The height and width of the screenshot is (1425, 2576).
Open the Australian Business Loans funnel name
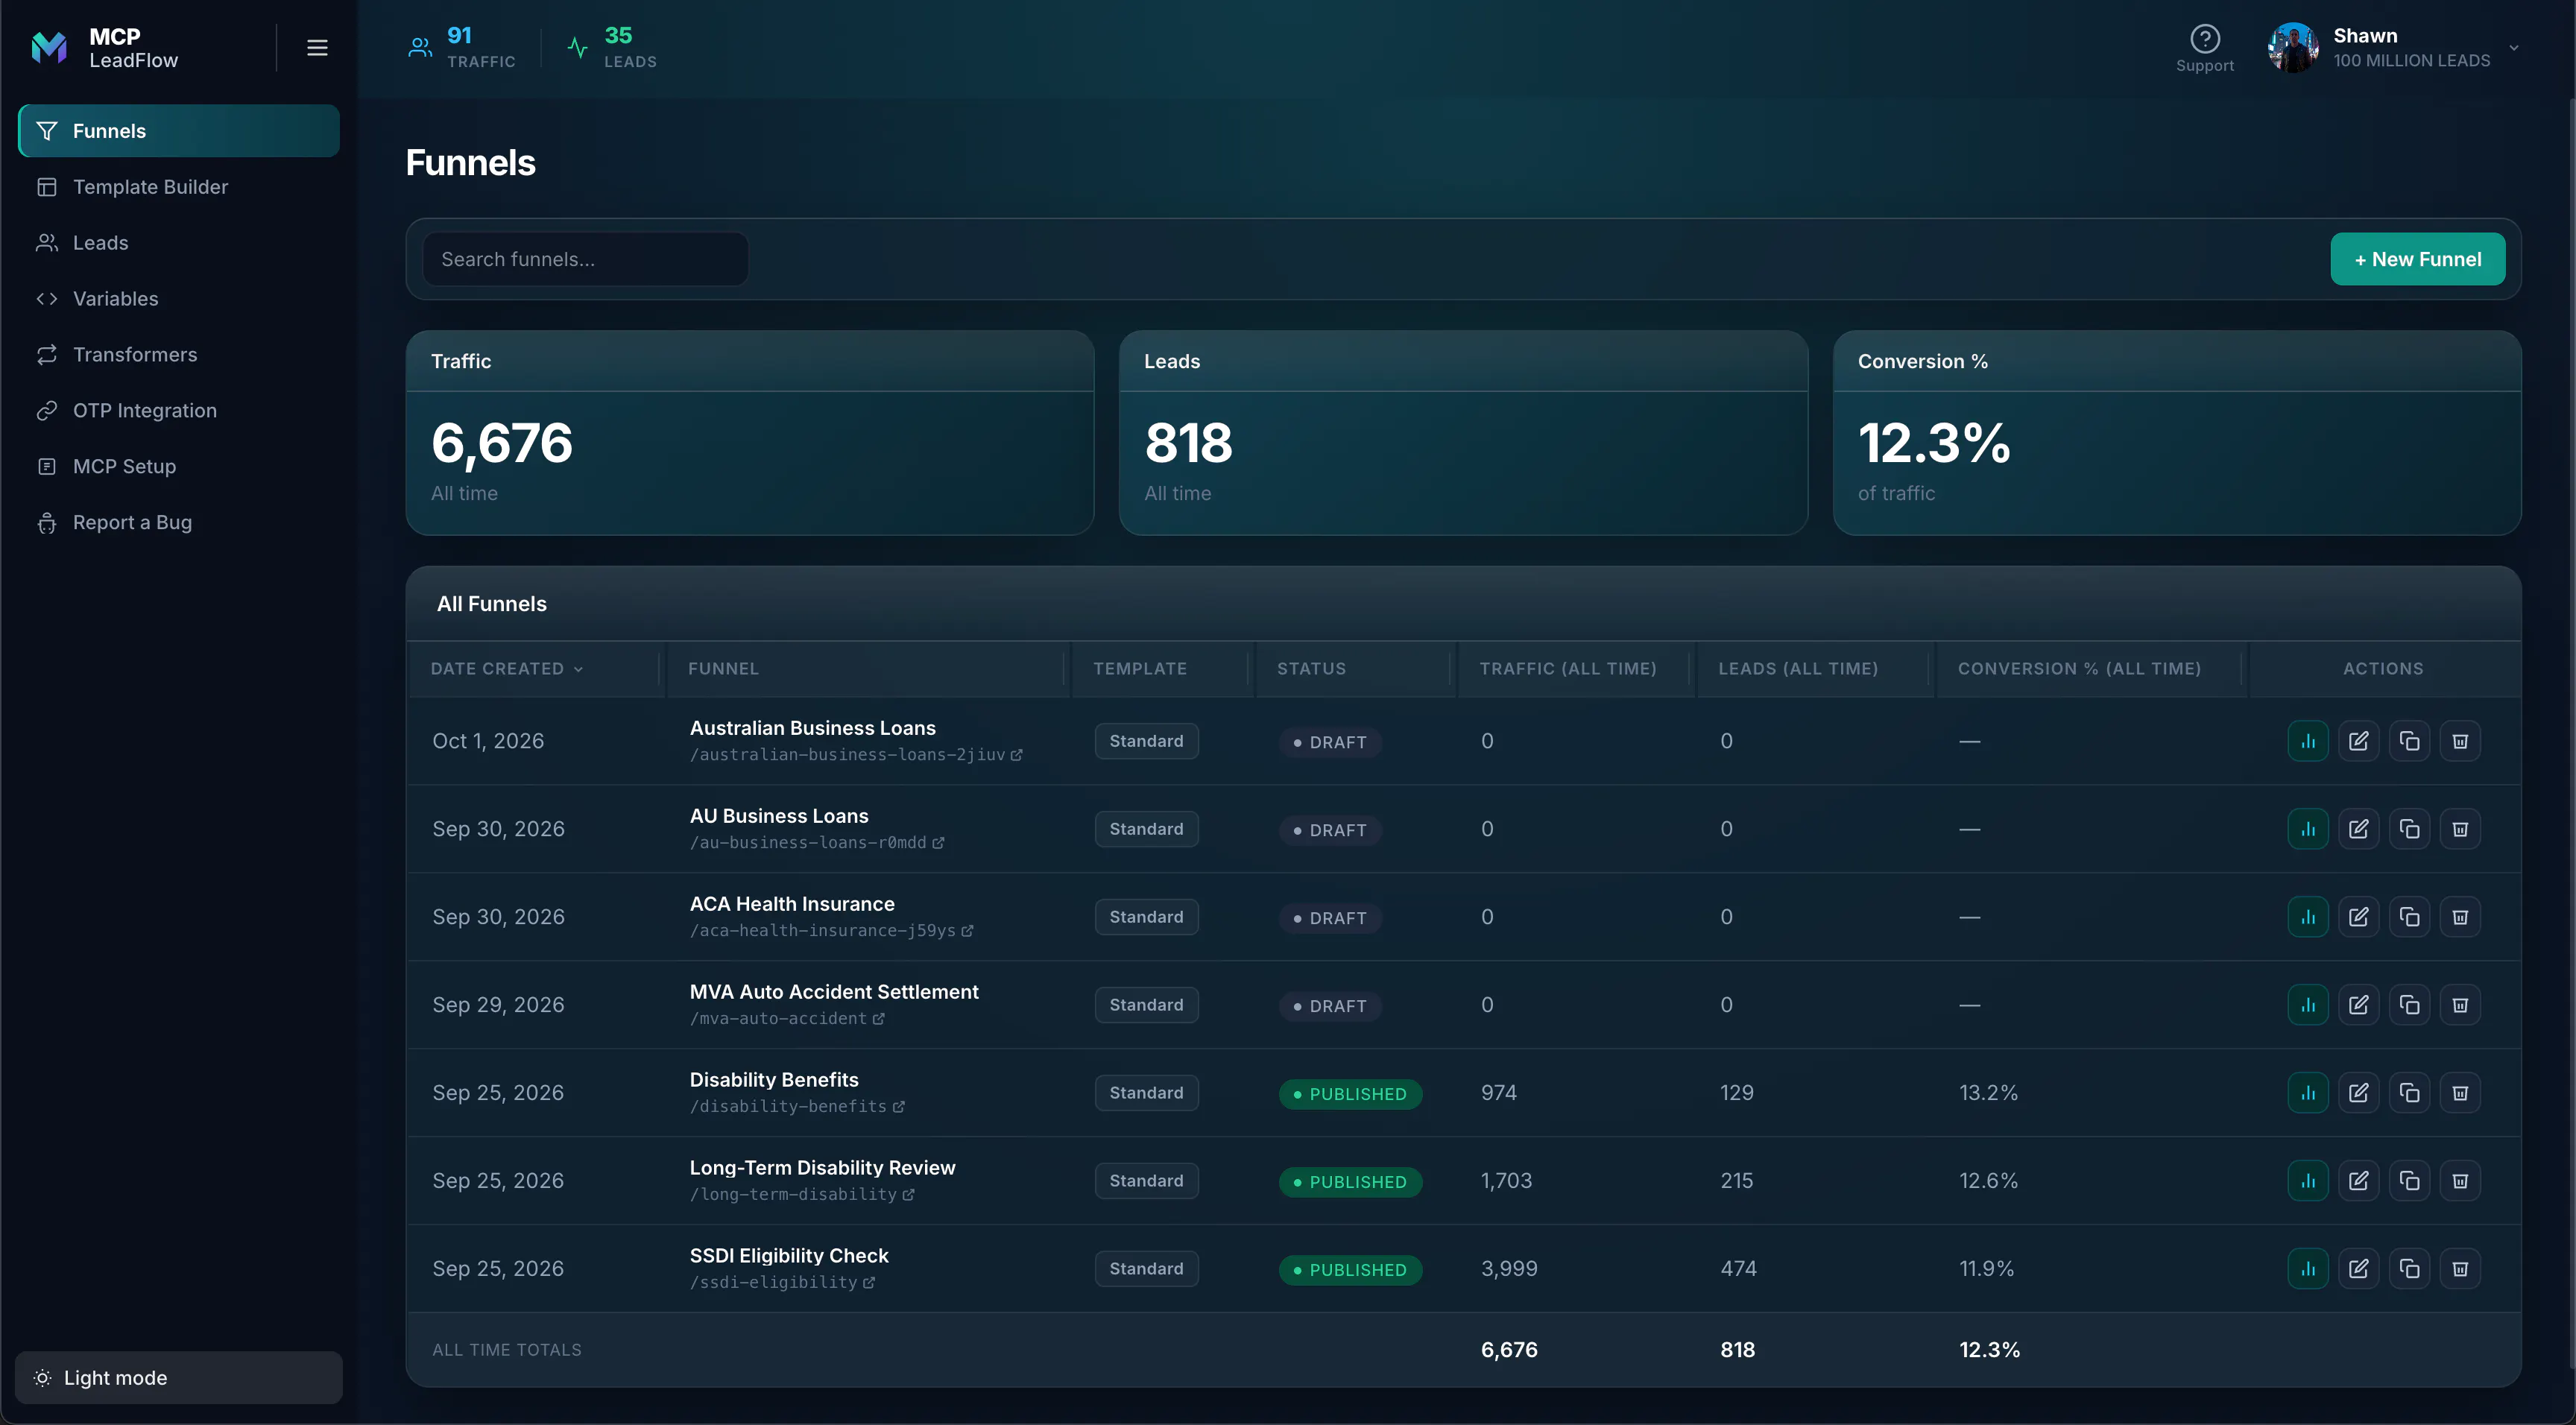point(812,728)
